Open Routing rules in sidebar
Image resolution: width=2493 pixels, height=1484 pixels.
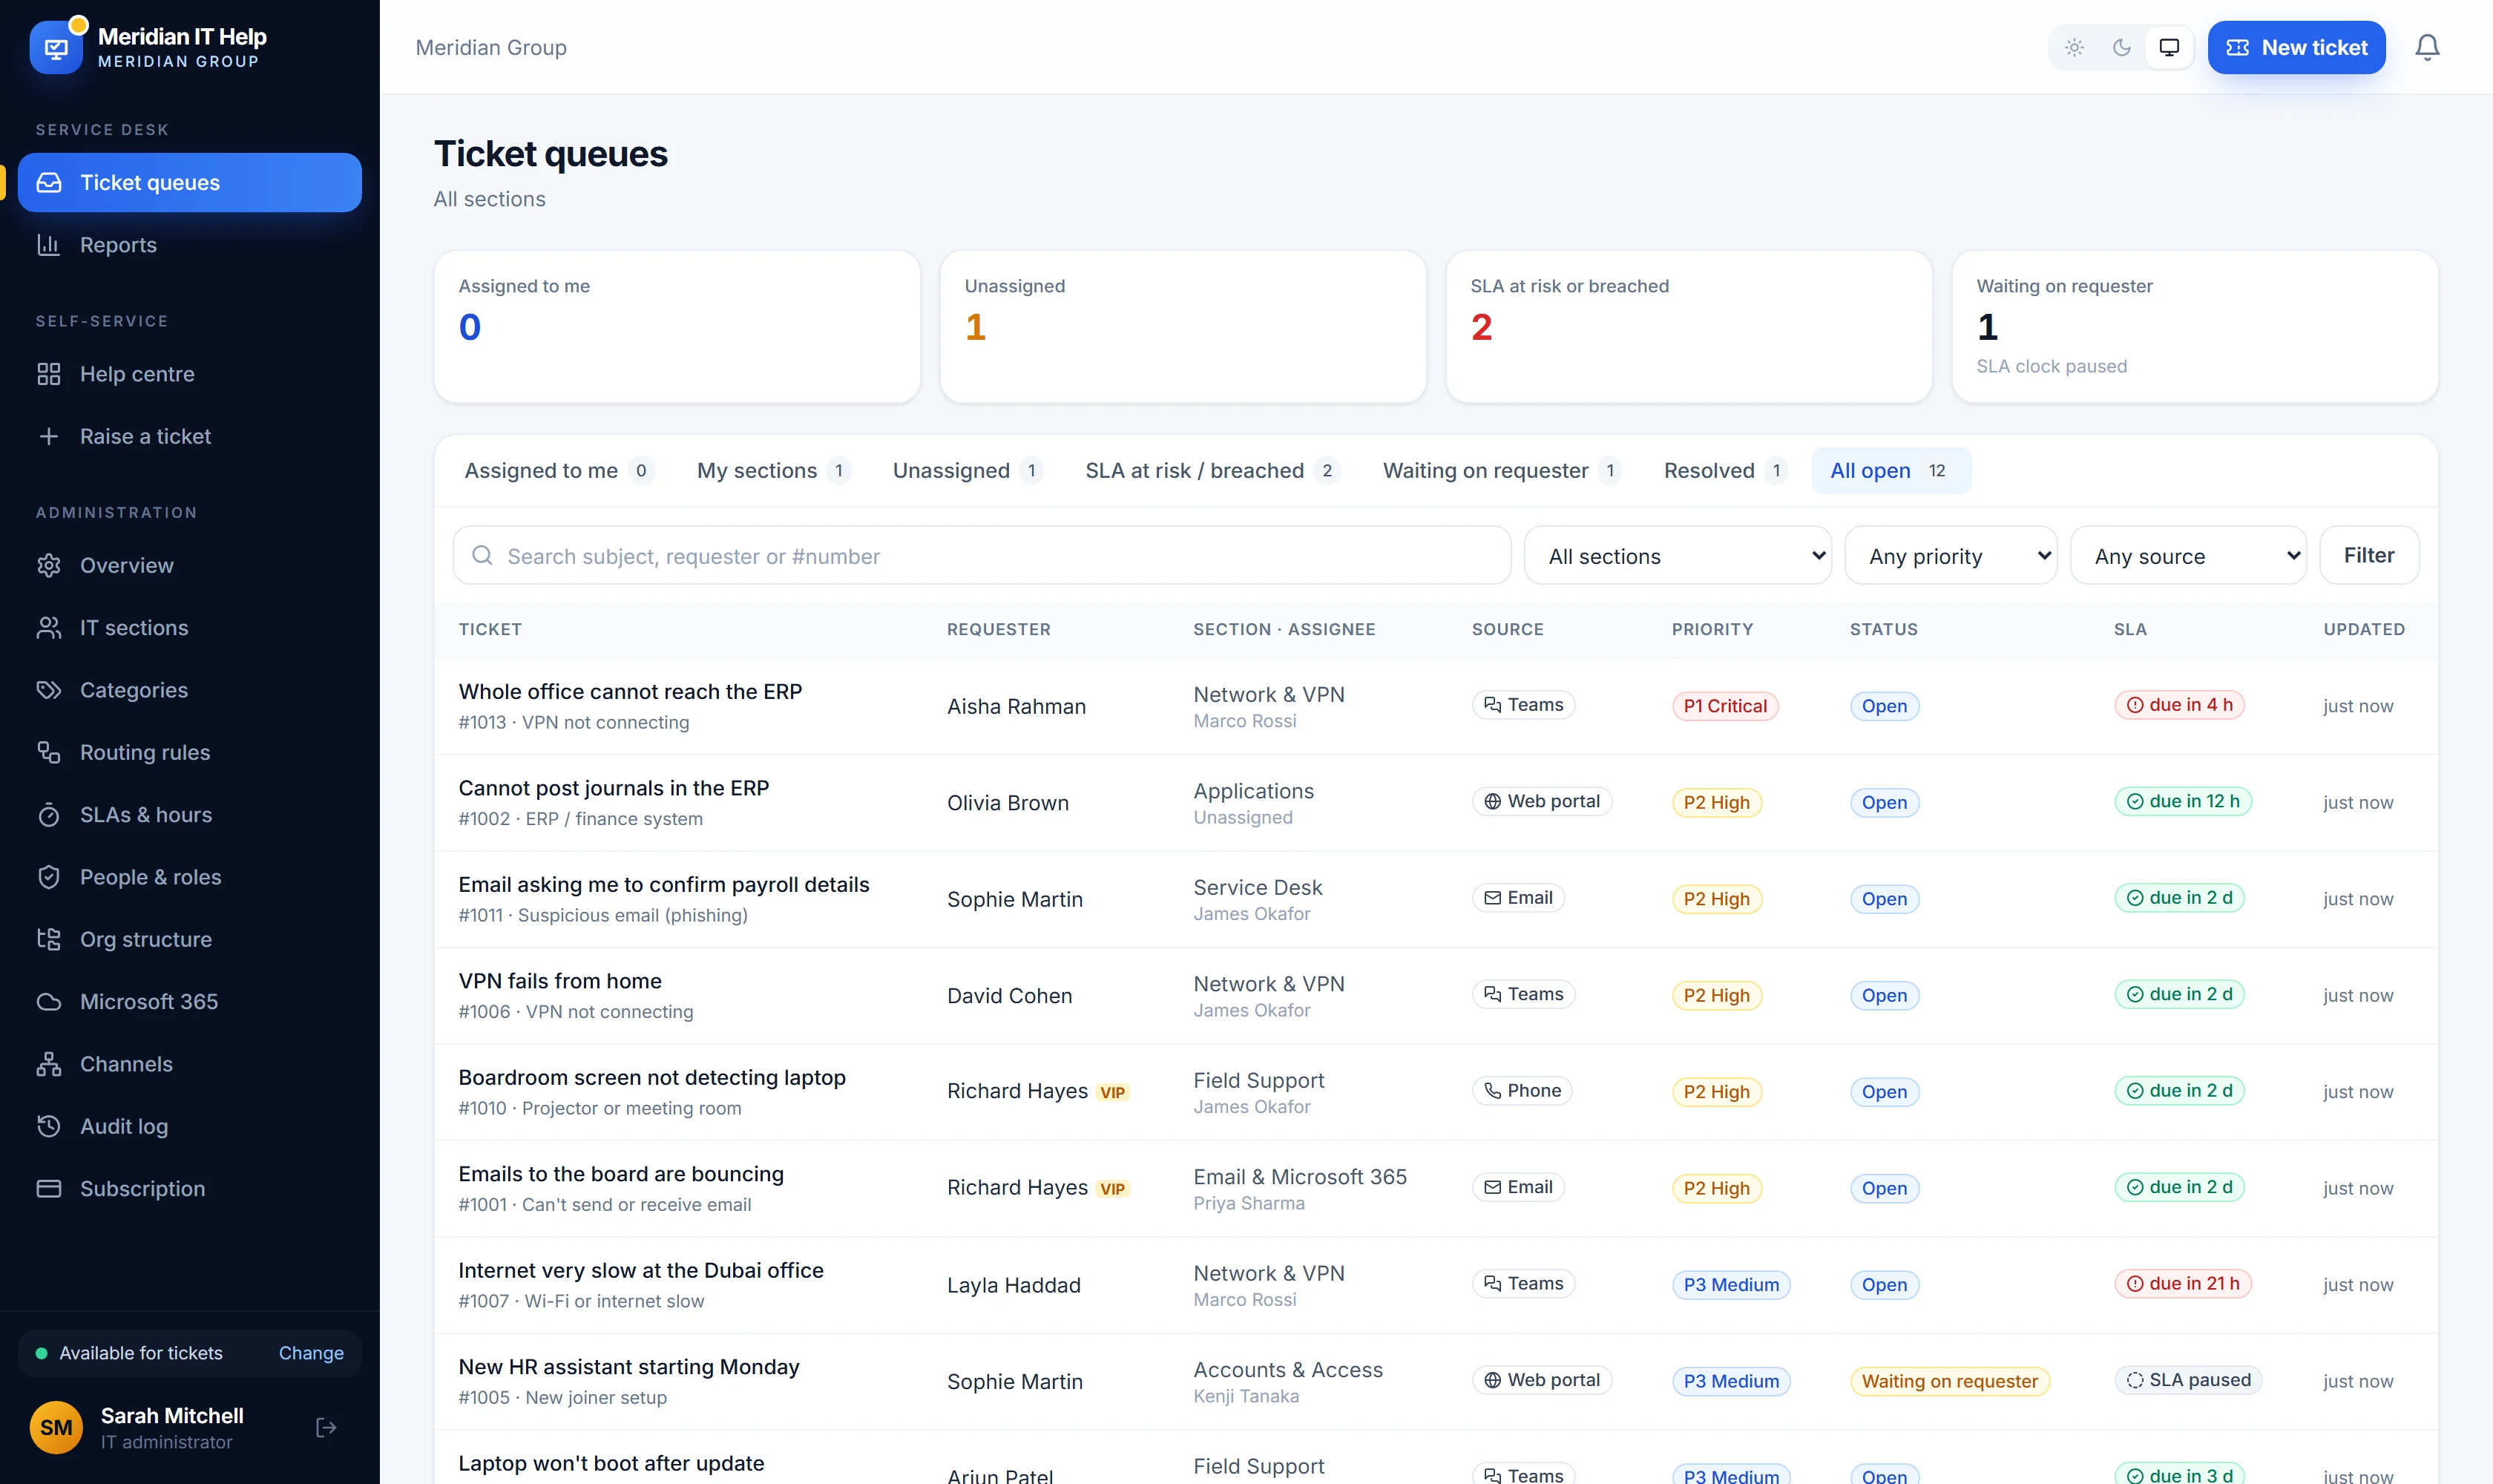tap(190, 752)
